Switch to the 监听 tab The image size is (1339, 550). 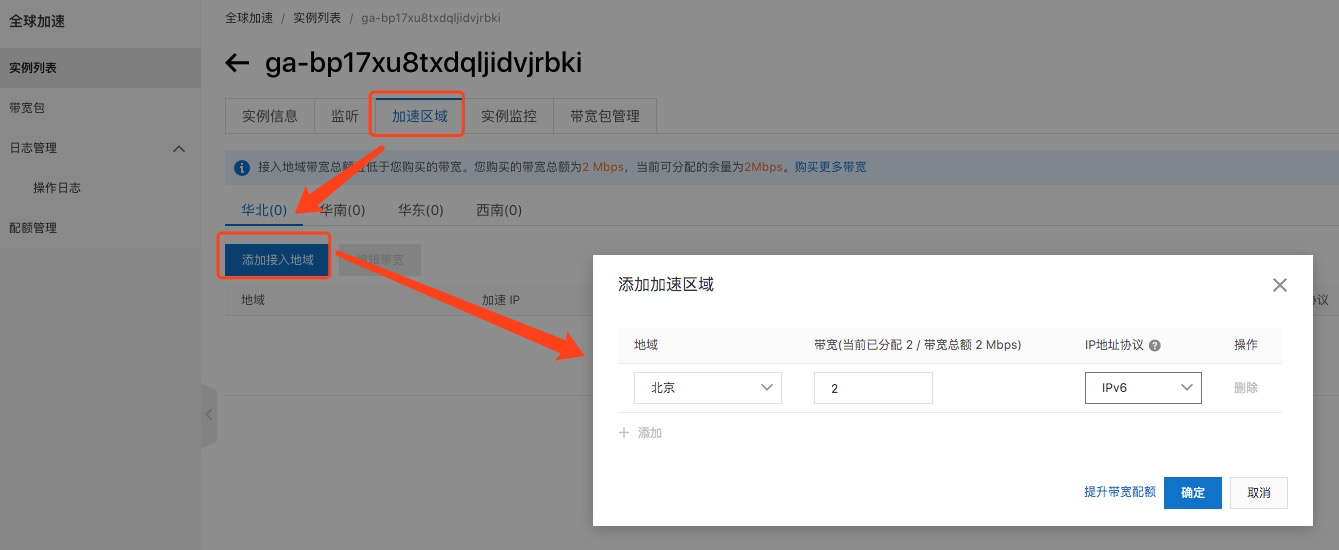[344, 116]
